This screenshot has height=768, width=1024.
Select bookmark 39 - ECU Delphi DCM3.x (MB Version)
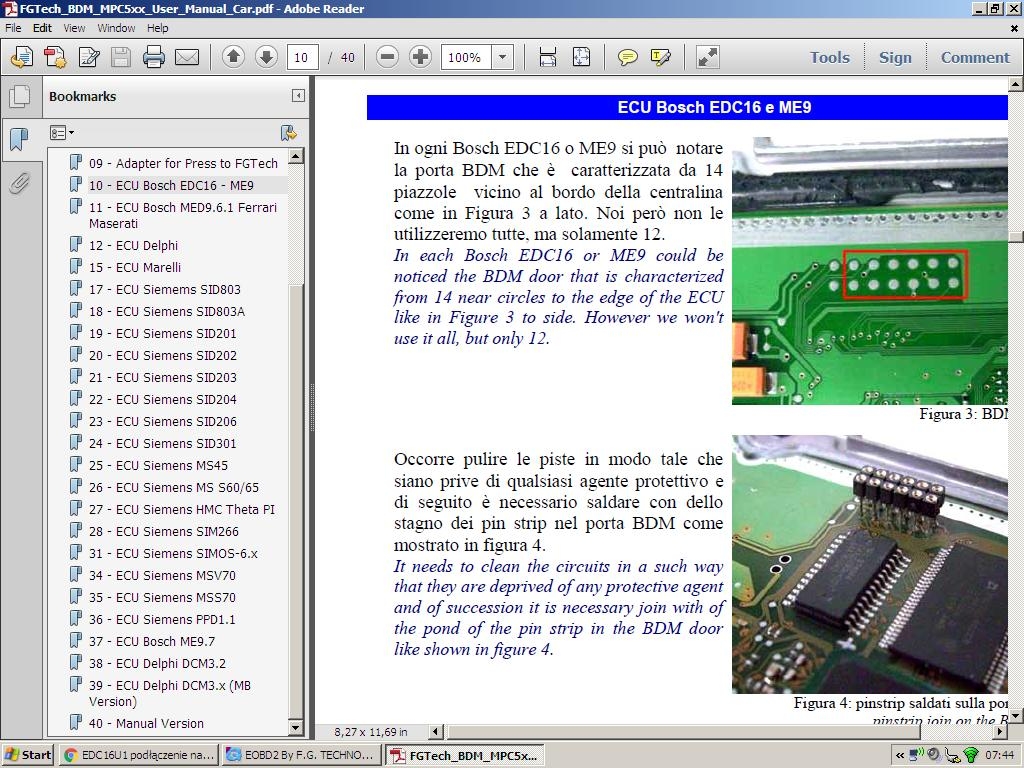tap(170, 694)
